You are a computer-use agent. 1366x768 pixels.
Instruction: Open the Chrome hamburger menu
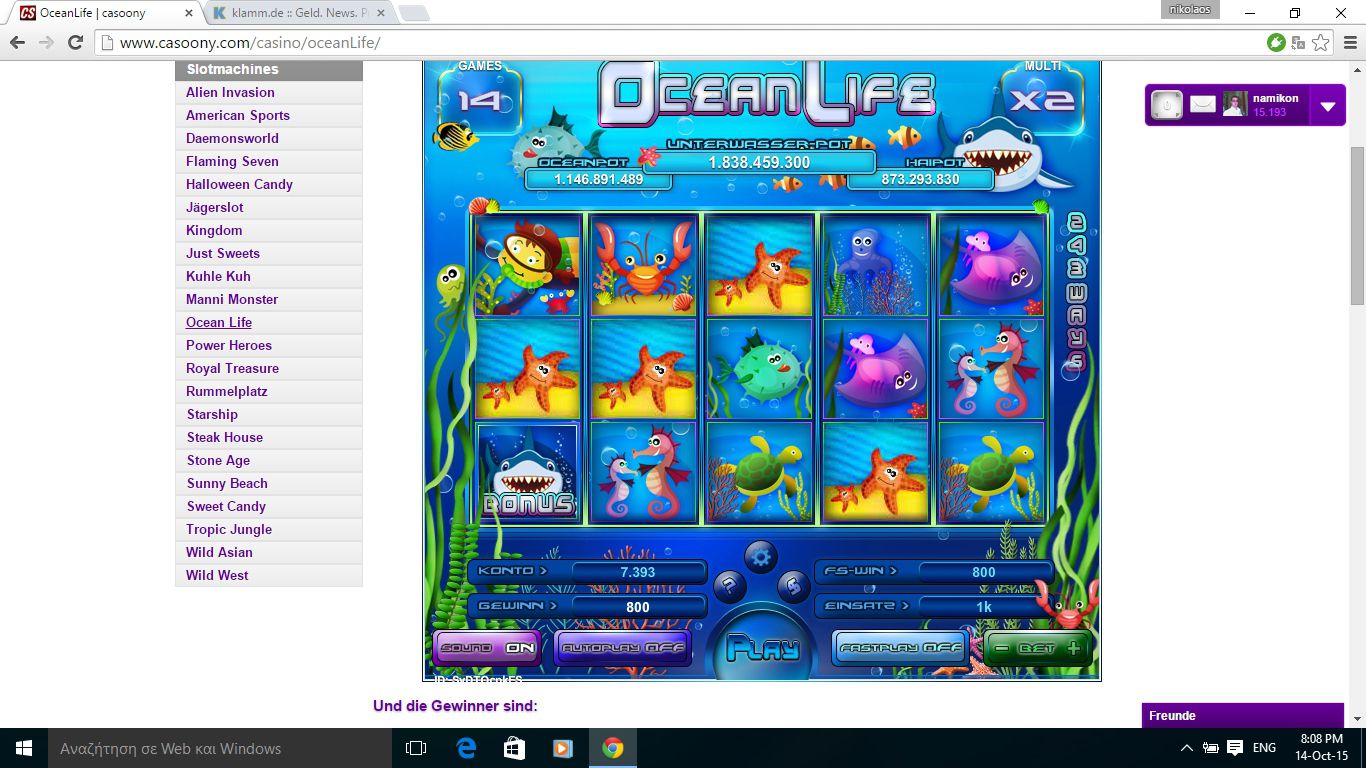click(x=1351, y=42)
